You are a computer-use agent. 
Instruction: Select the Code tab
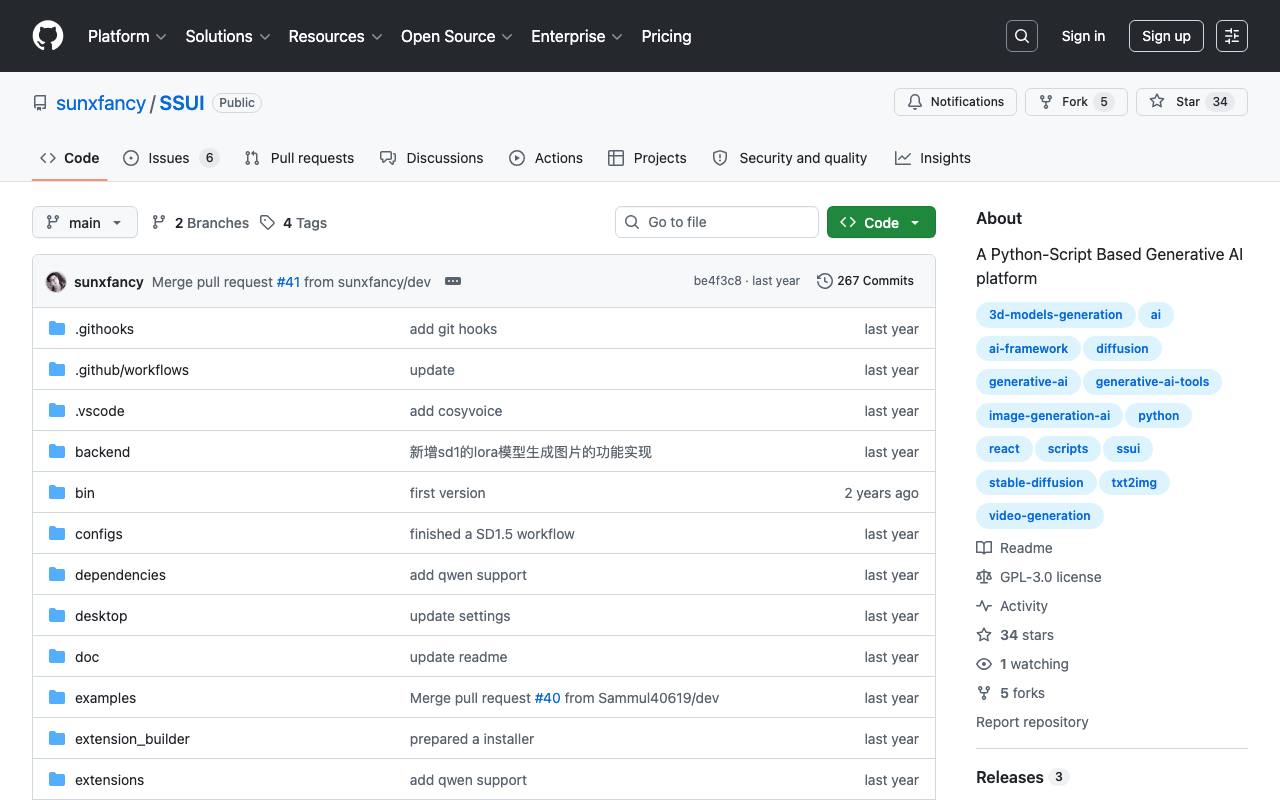70,158
